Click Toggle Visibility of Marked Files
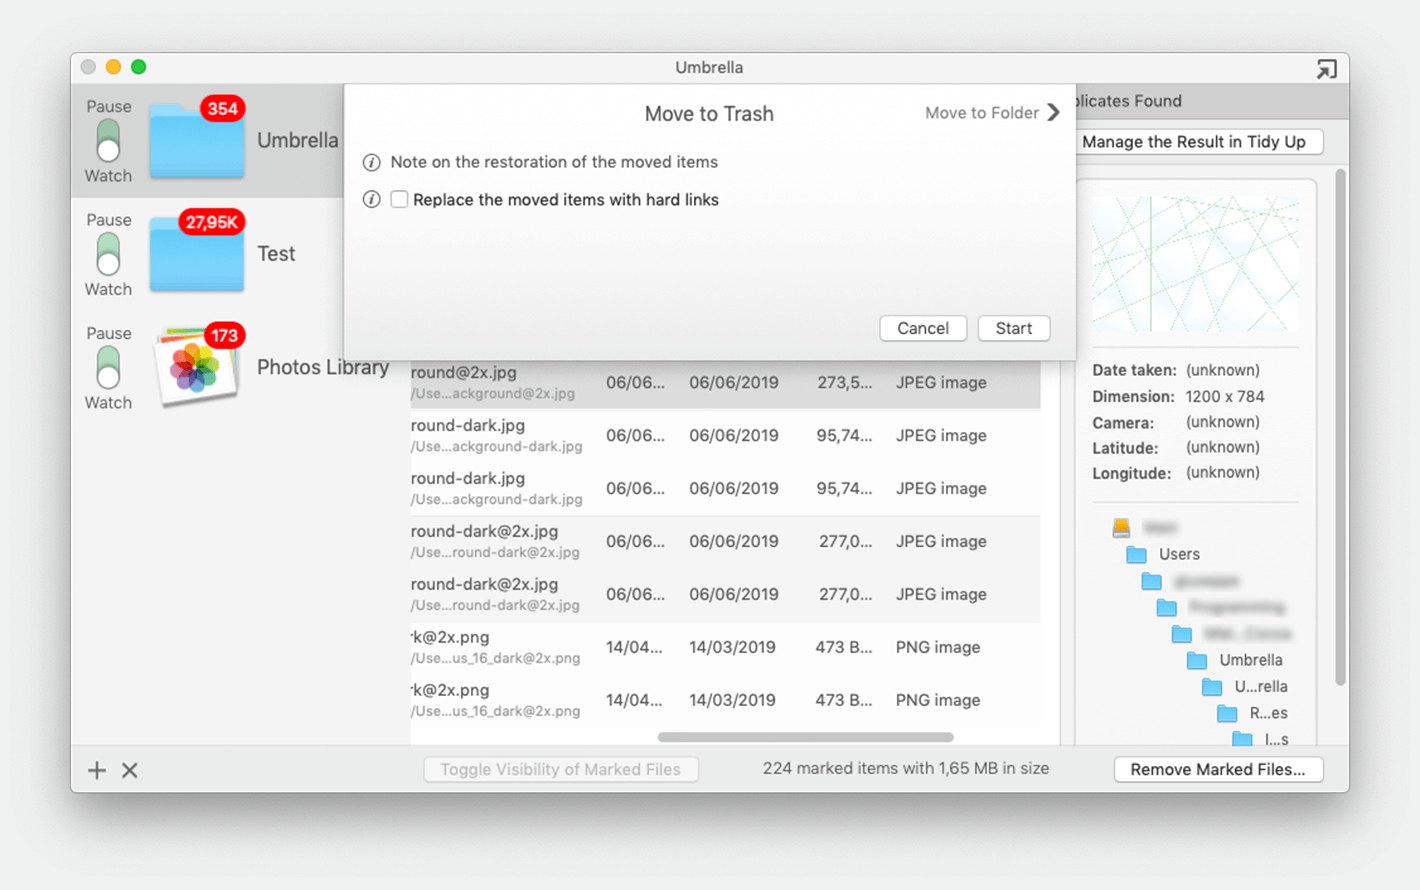Image resolution: width=1420 pixels, height=890 pixels. point(560,769)
